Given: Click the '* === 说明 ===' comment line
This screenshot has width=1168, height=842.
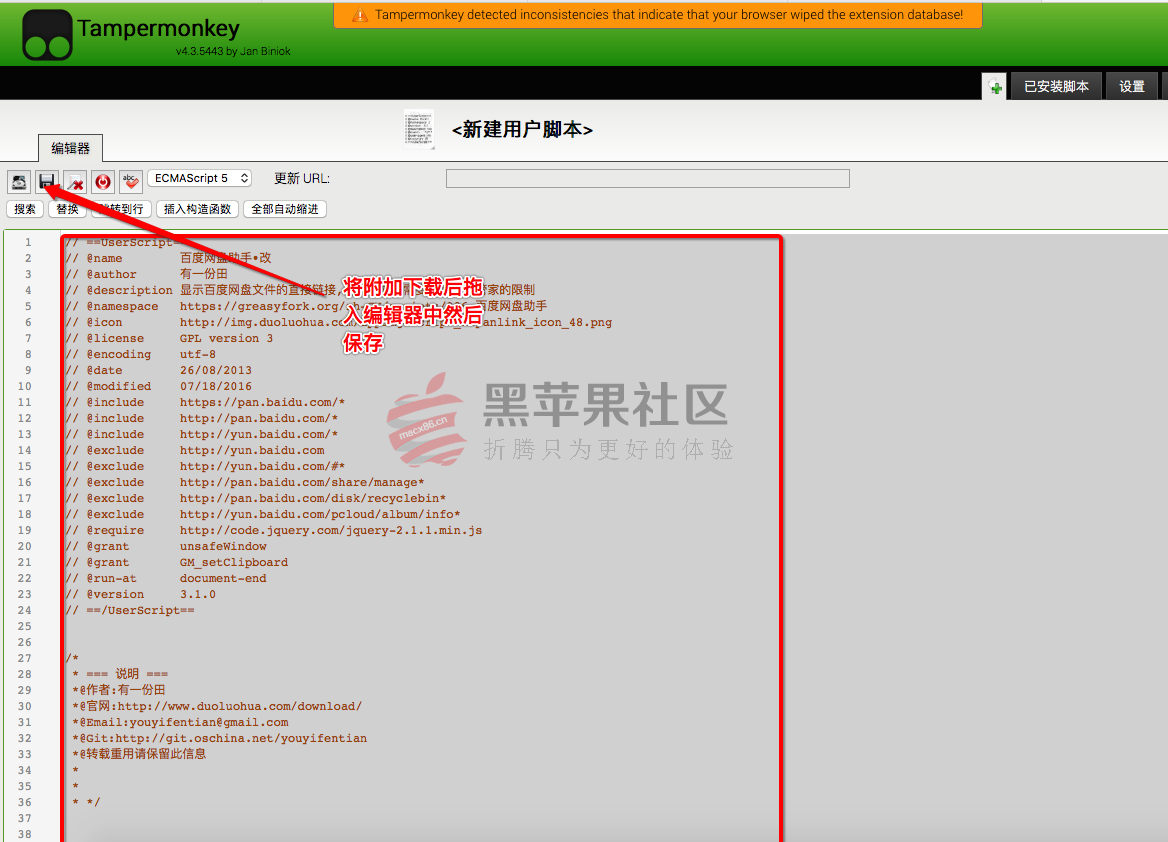Looking at the screenshot, I should click(x=120, y=674).
